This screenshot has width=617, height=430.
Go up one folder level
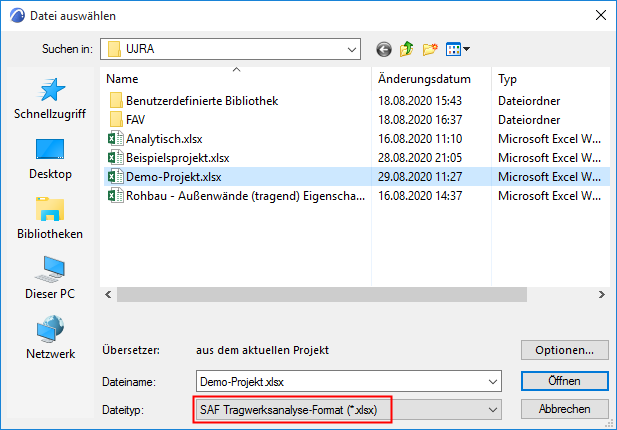pos(406,48)
